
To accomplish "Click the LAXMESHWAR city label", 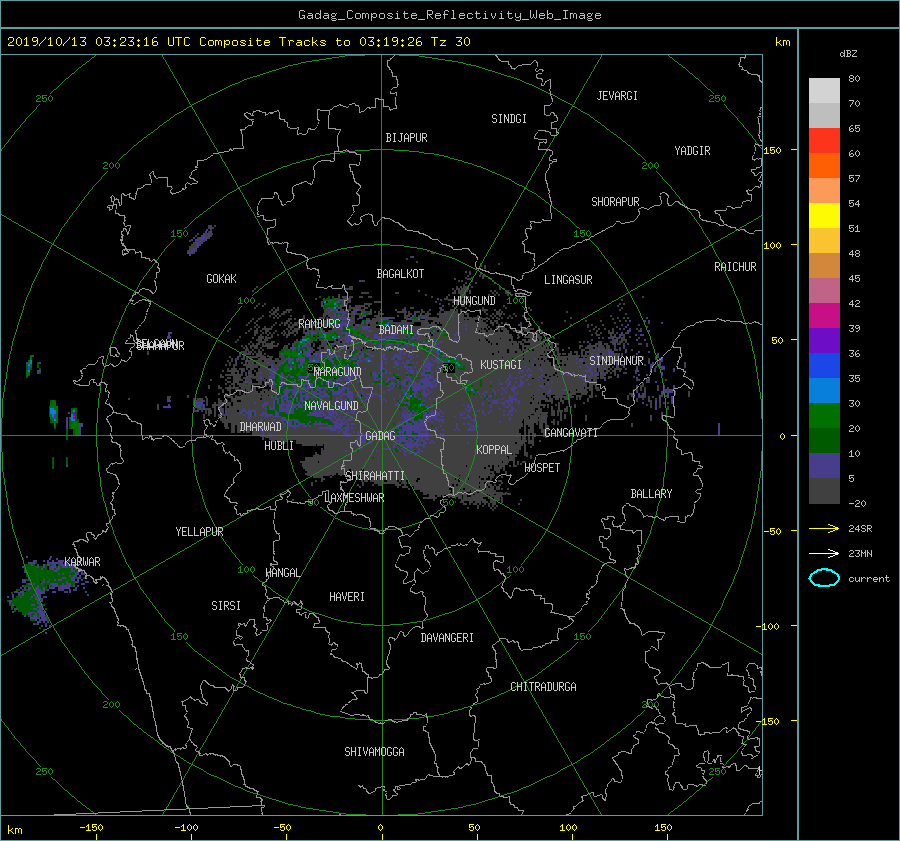I will (x=354, y=498).
